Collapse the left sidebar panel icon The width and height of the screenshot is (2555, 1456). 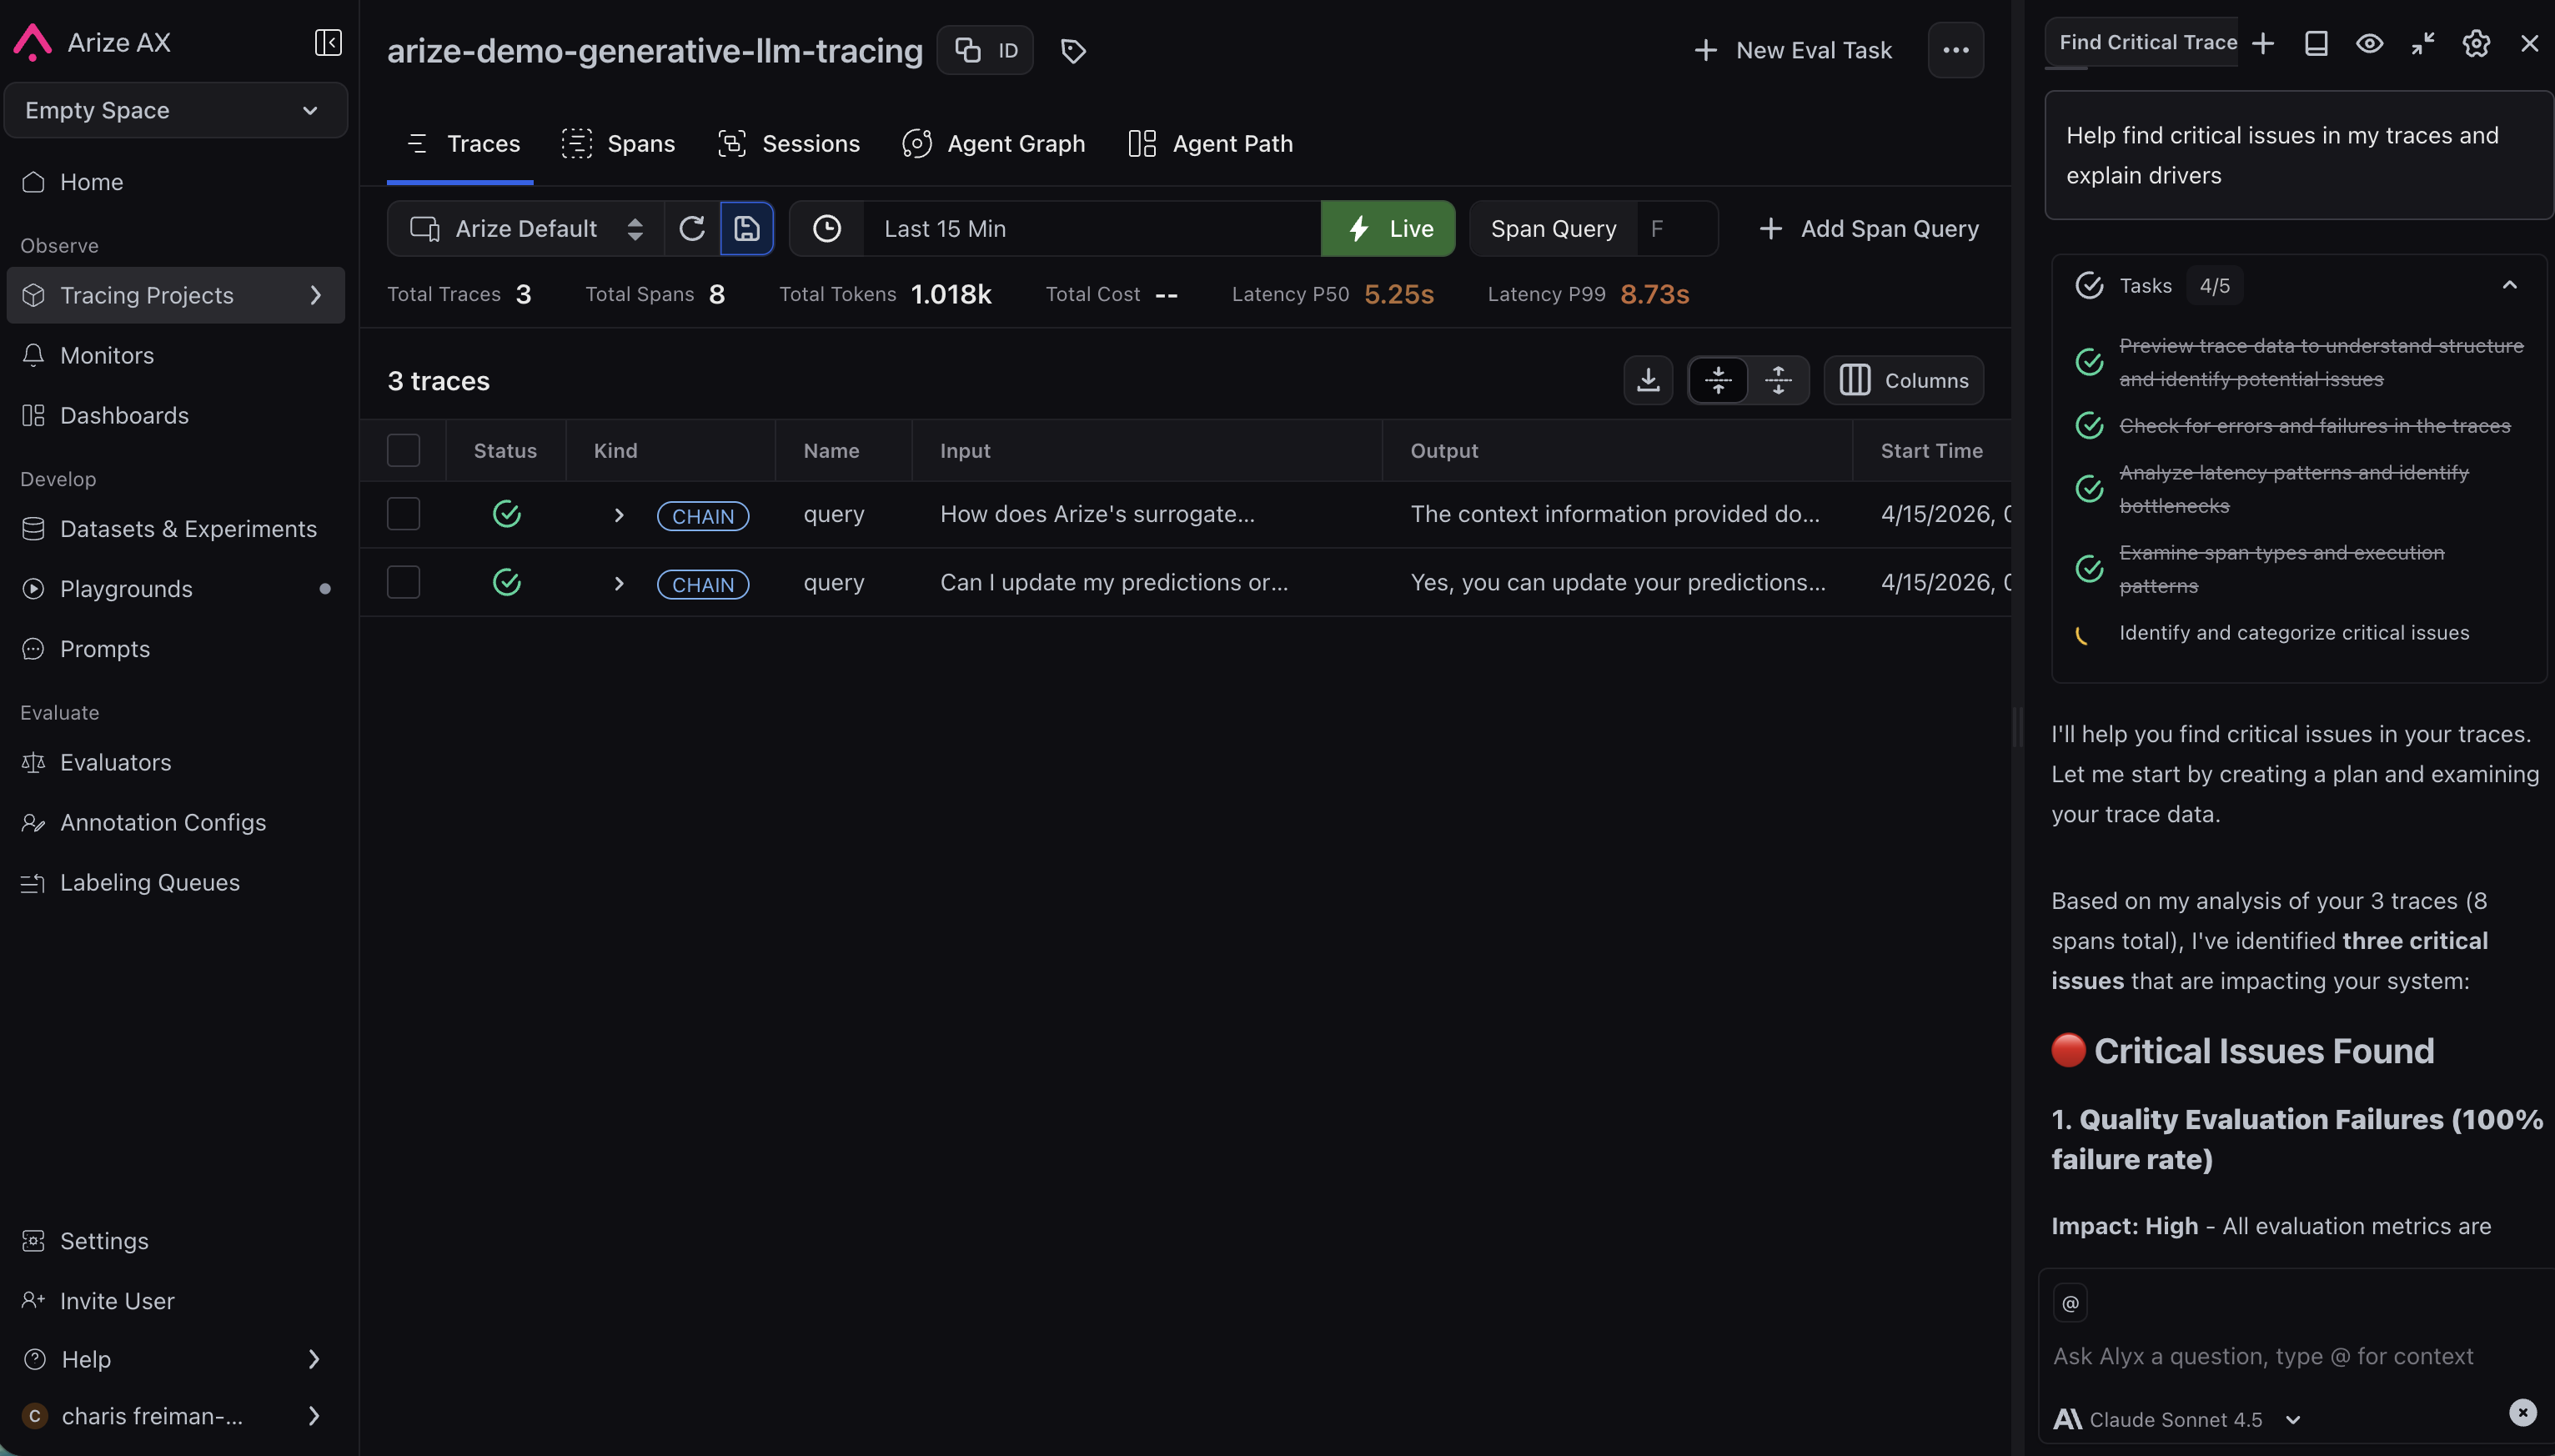[328, 42]
